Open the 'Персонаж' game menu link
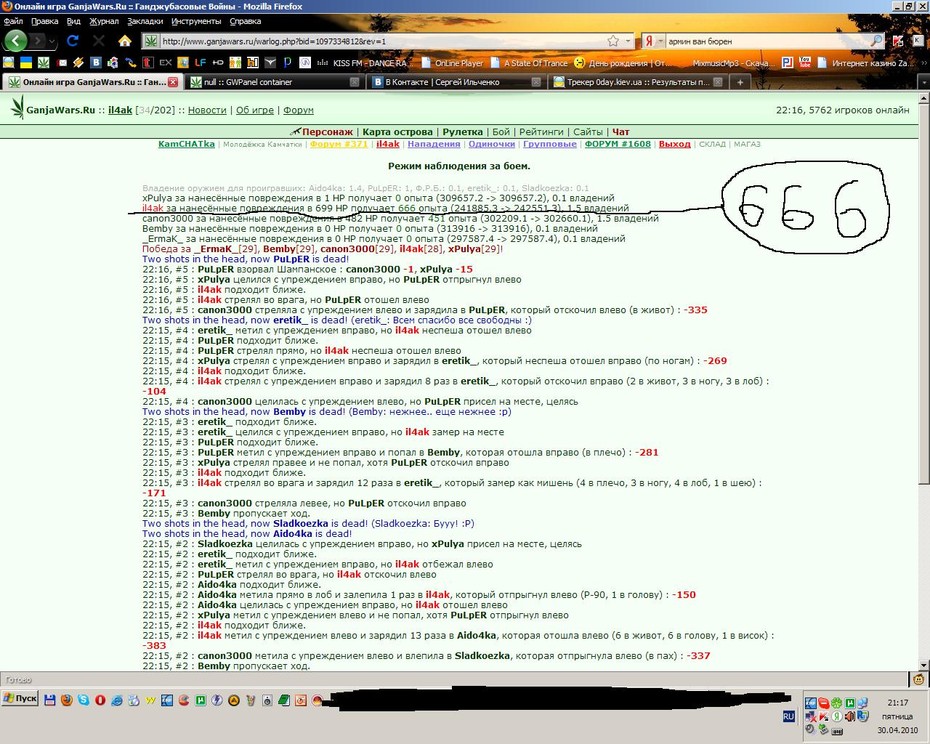 click(x=327, y=132)
